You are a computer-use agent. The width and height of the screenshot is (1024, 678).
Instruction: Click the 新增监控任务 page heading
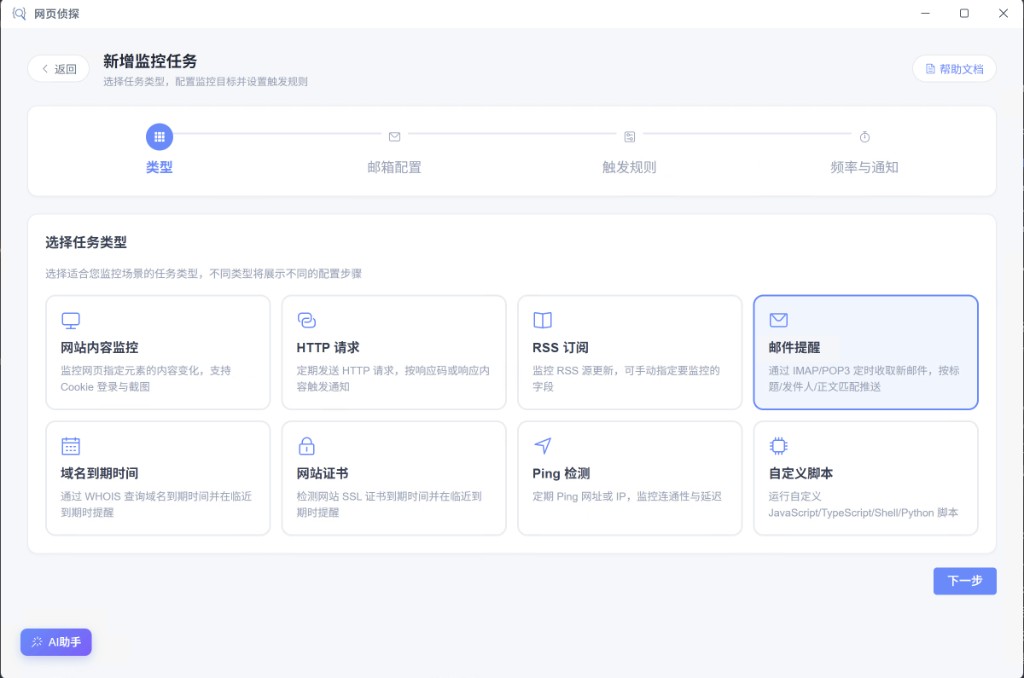(150, 61)
